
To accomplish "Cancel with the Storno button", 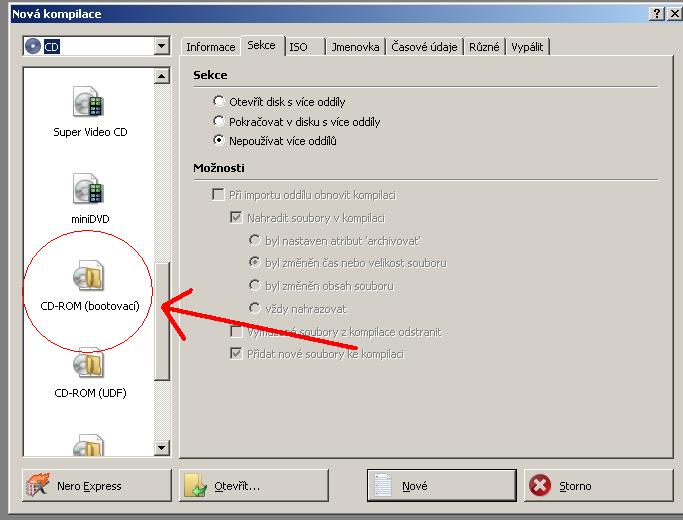I will (x=598, y=485).
